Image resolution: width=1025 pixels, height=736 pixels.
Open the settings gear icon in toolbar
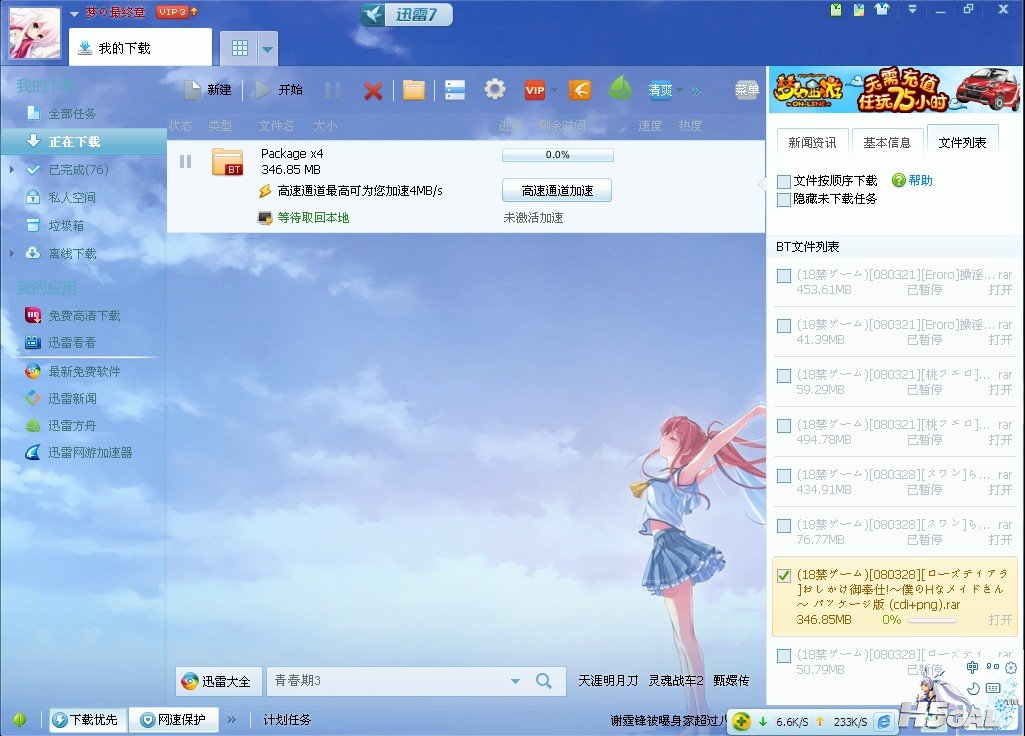495,90
